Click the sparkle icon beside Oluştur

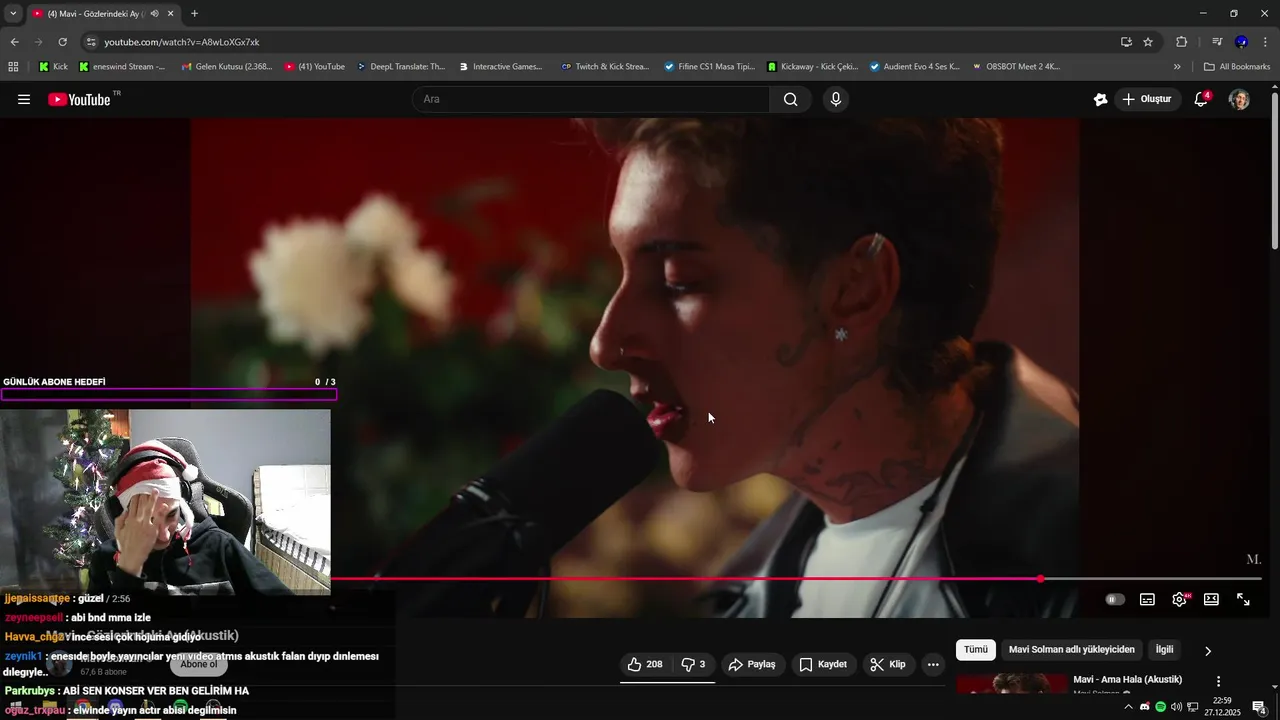1100,99
